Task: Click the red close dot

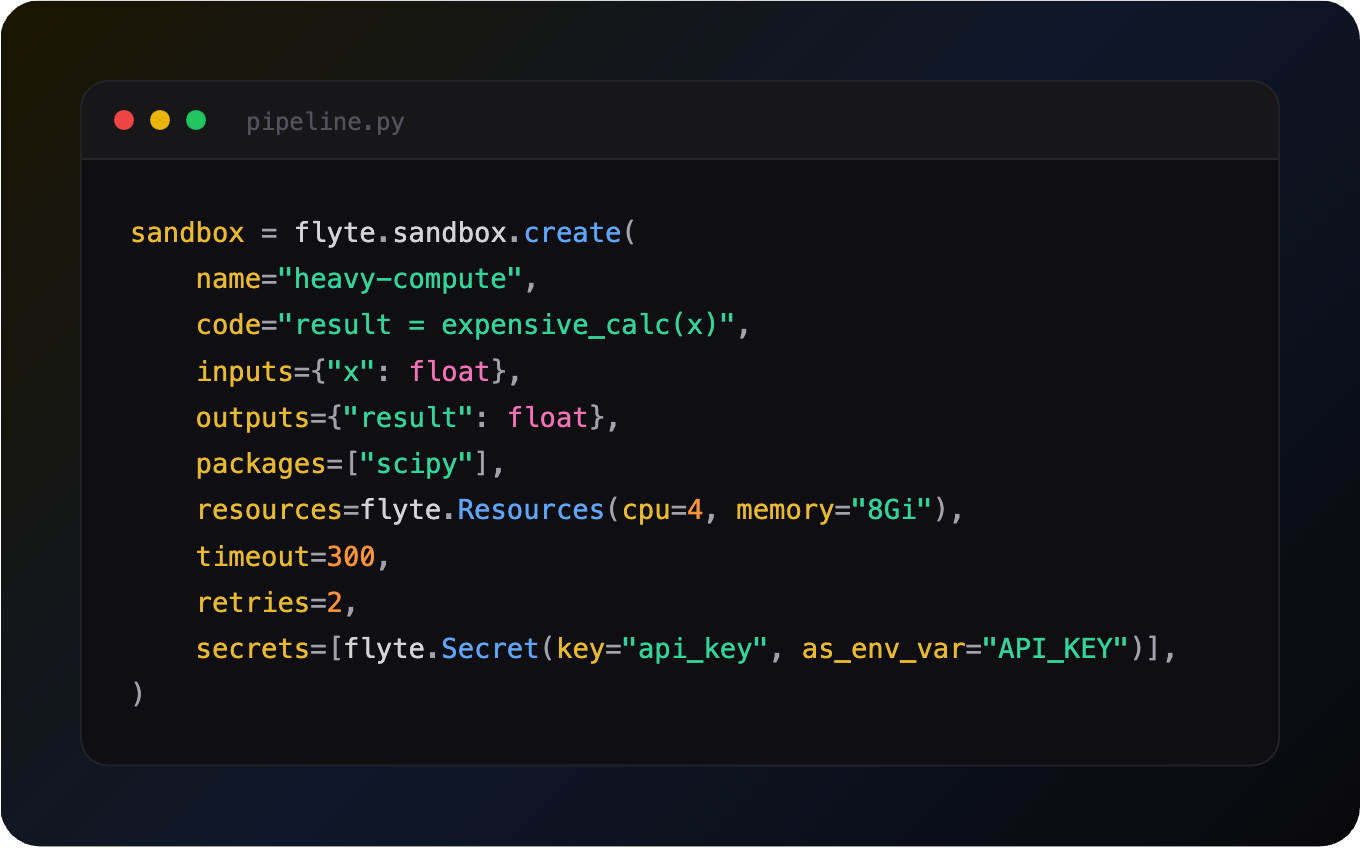Action: click(x=124, y=120)
